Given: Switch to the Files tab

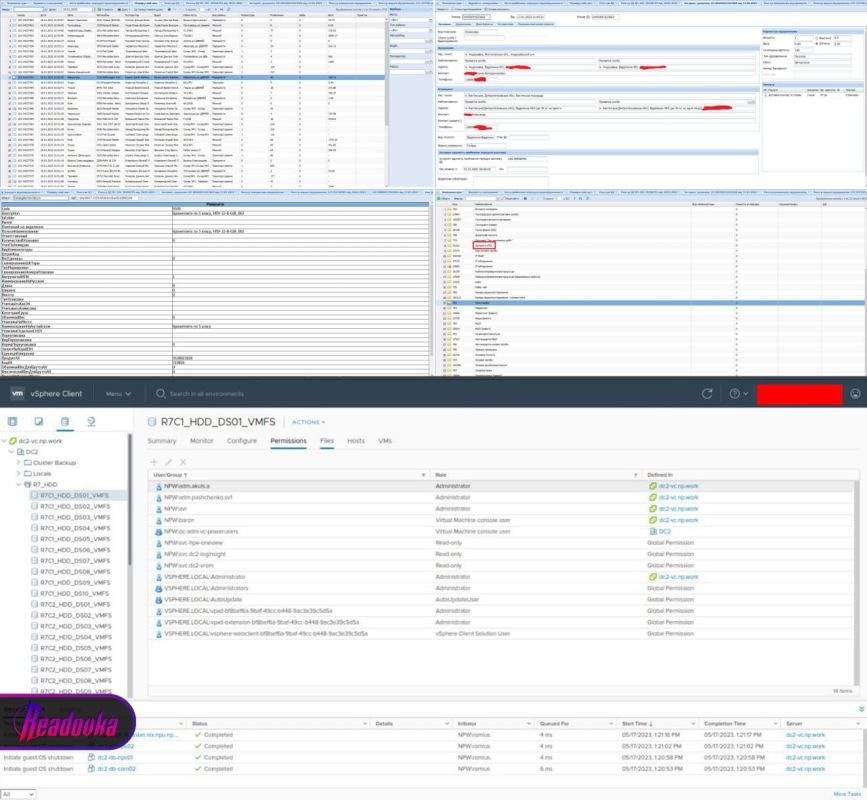Looking at the screenshot, I should tap(327, 441).
